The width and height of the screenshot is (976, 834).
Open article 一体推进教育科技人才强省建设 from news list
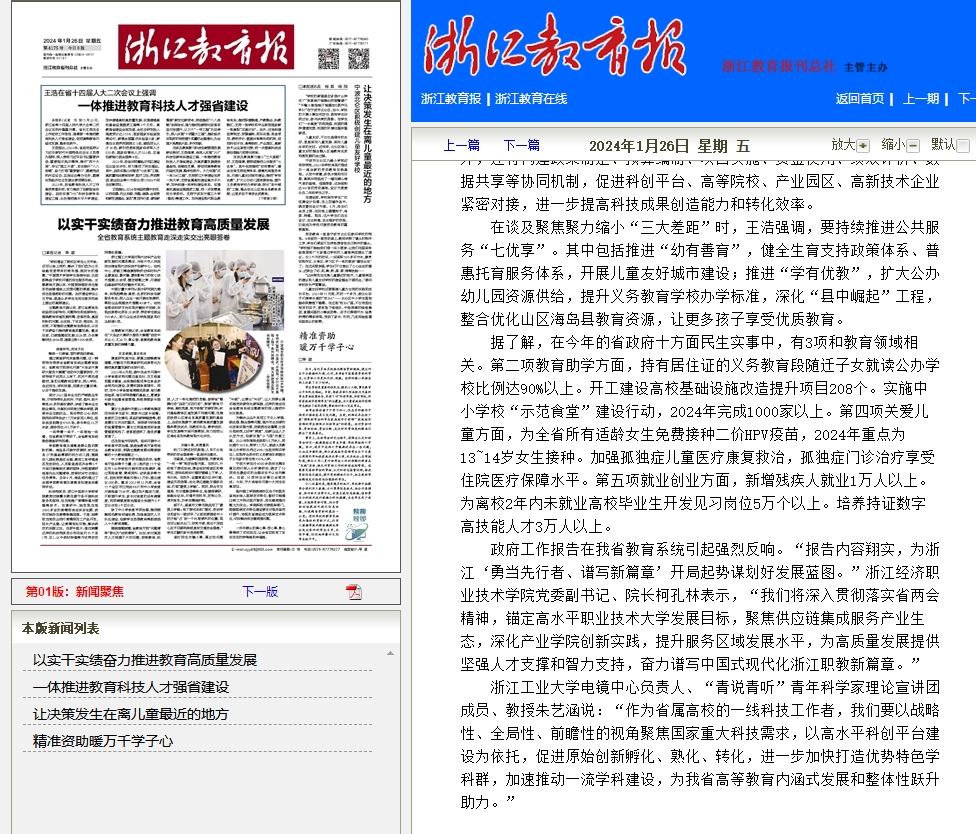(131, 687)
